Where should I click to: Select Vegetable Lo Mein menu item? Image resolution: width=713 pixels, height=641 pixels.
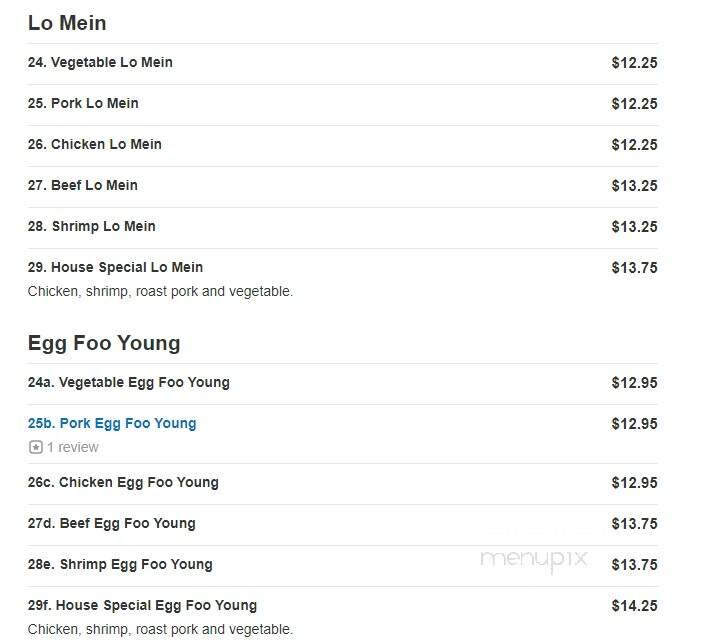[x=100, y=62]
